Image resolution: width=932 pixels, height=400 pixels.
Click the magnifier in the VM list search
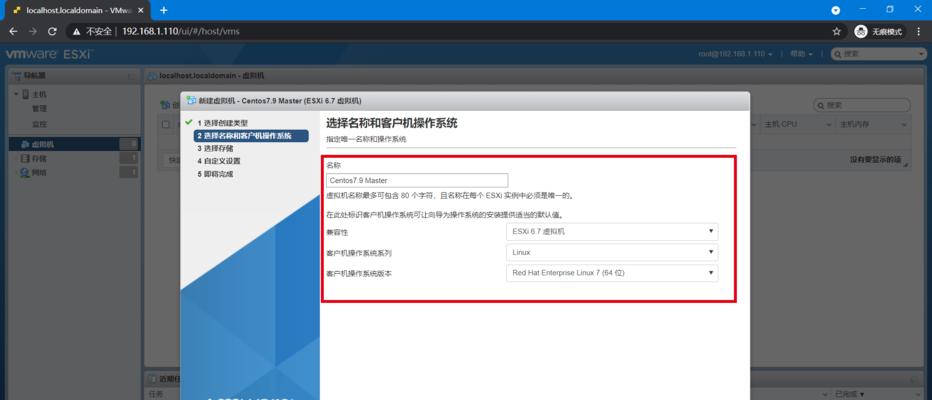tap(823, 105)
